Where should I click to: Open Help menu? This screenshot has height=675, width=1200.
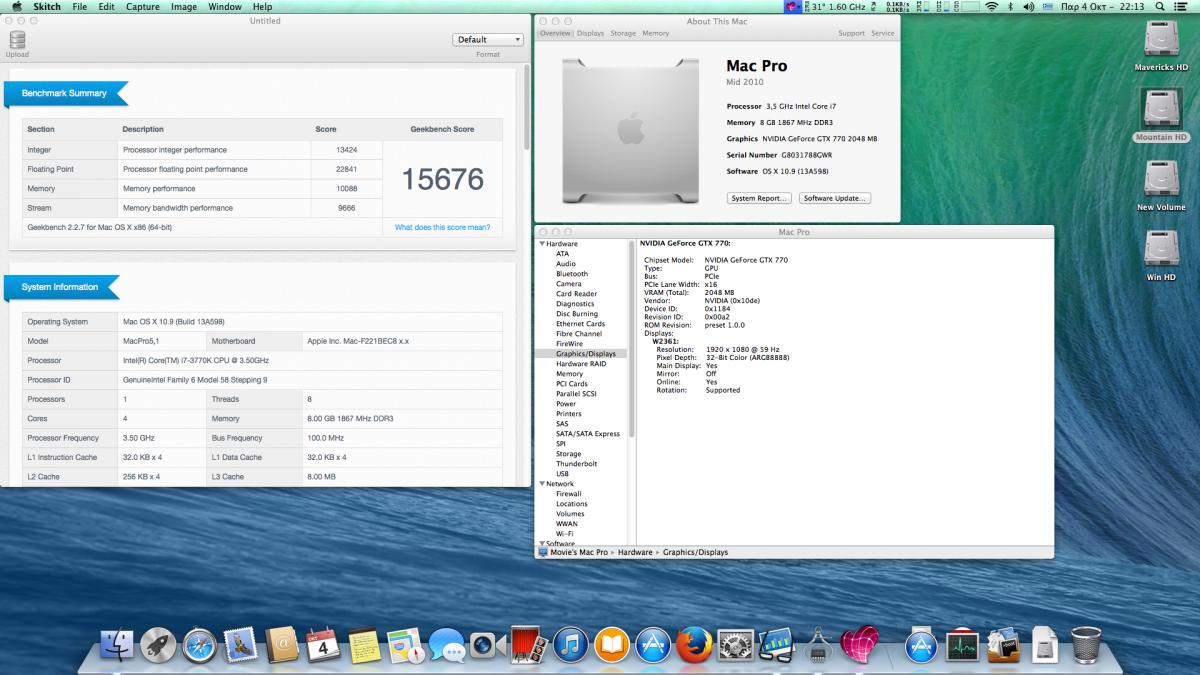(x=263, y=6)
